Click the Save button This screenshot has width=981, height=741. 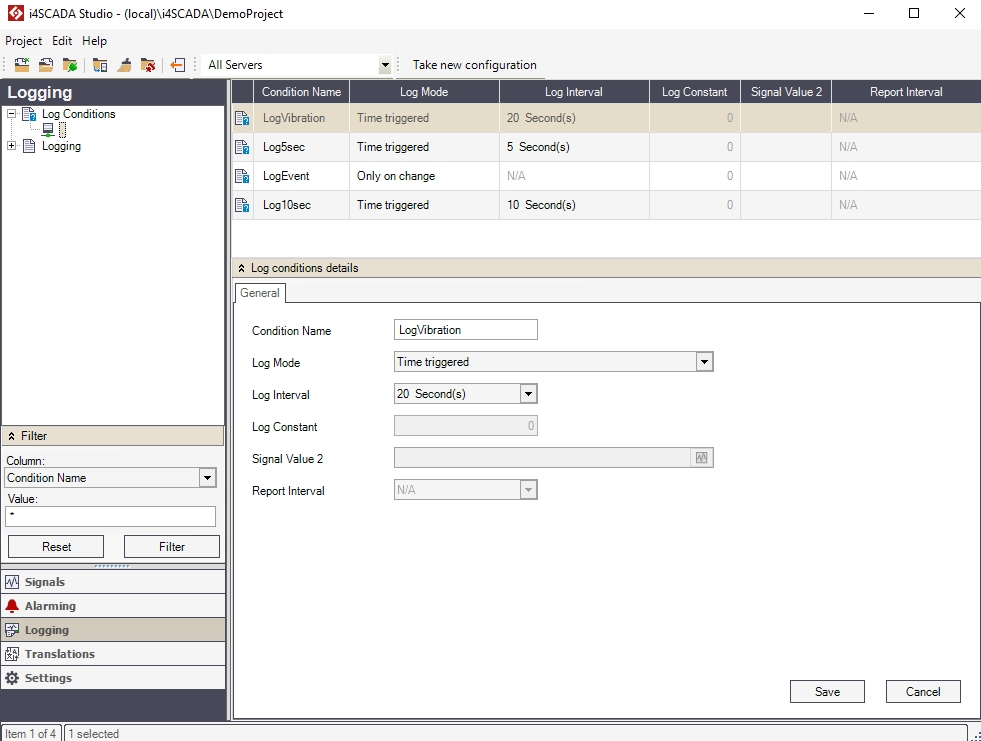(x=827, y=691)
